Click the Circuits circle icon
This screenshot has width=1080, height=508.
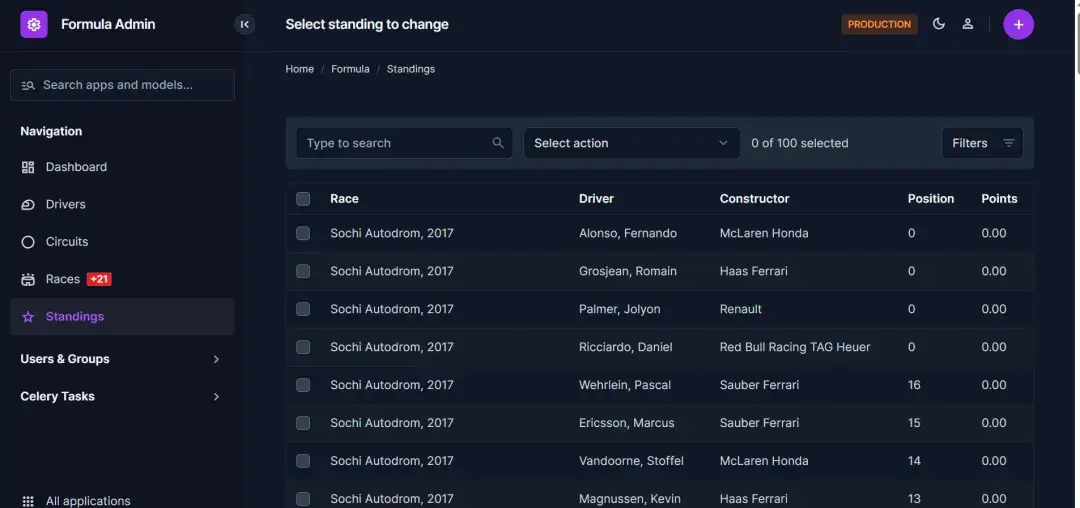[28, 242]
